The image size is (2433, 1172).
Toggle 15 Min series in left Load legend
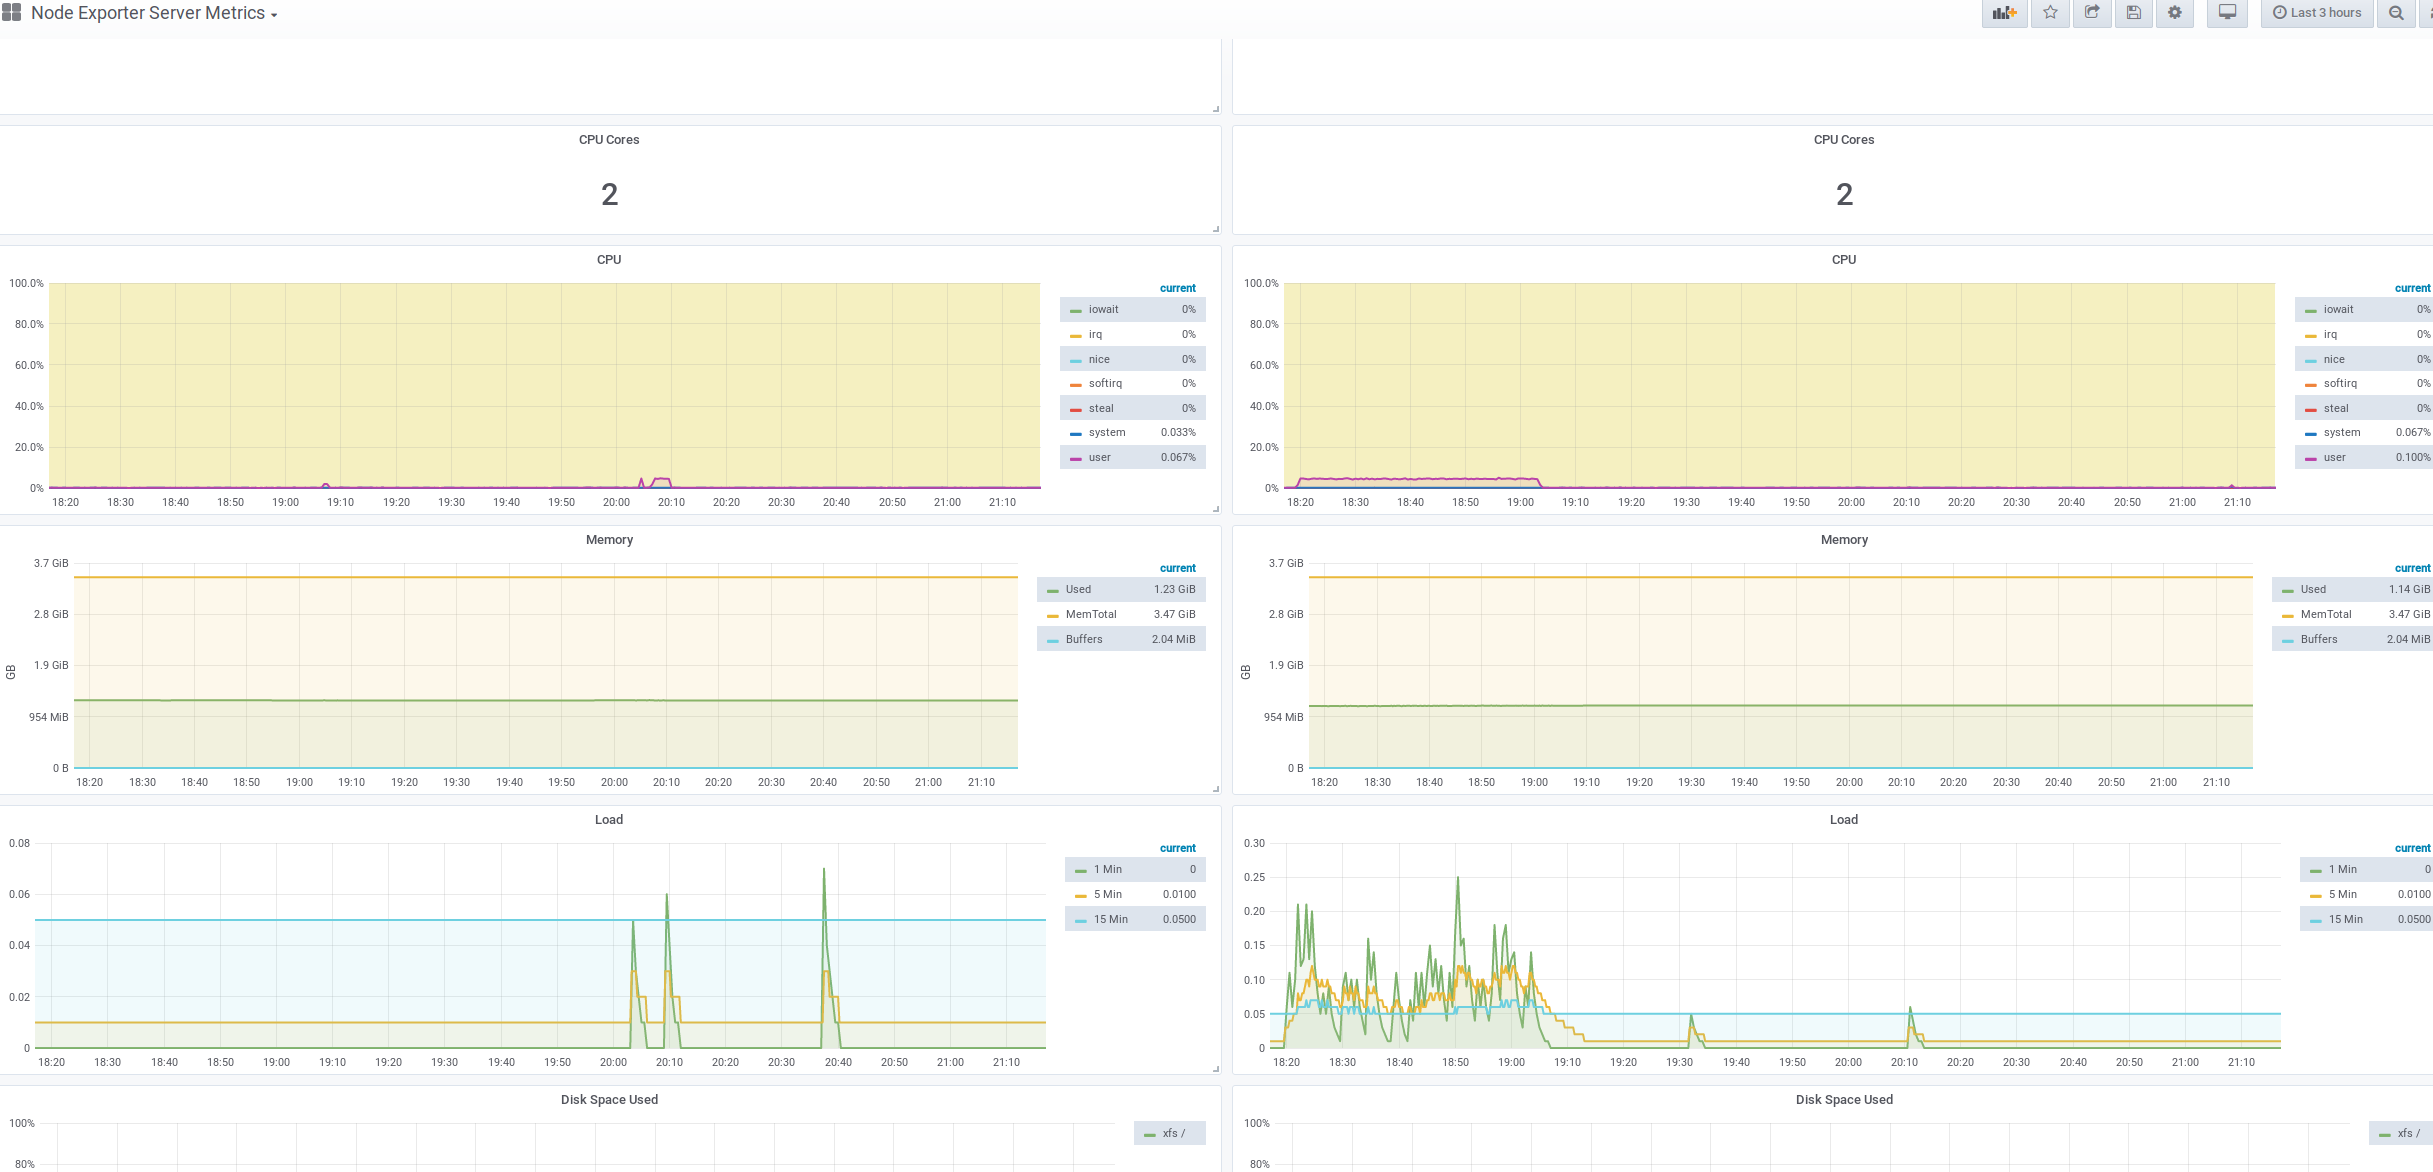1110,920
